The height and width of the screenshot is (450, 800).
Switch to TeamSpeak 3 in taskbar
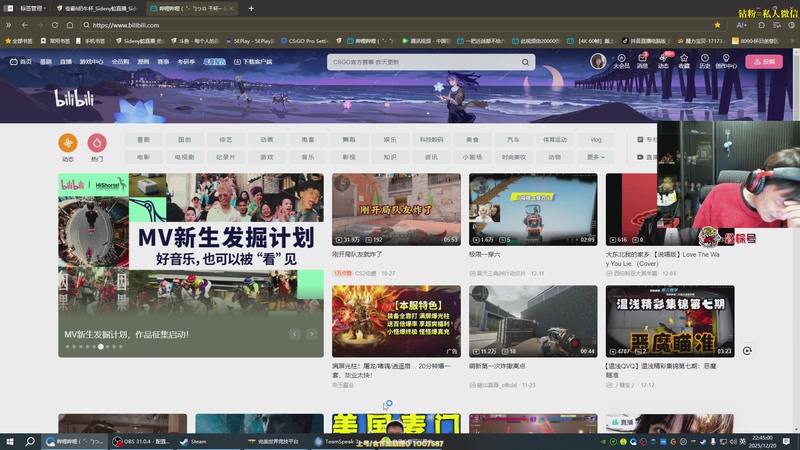pos(337,441)
